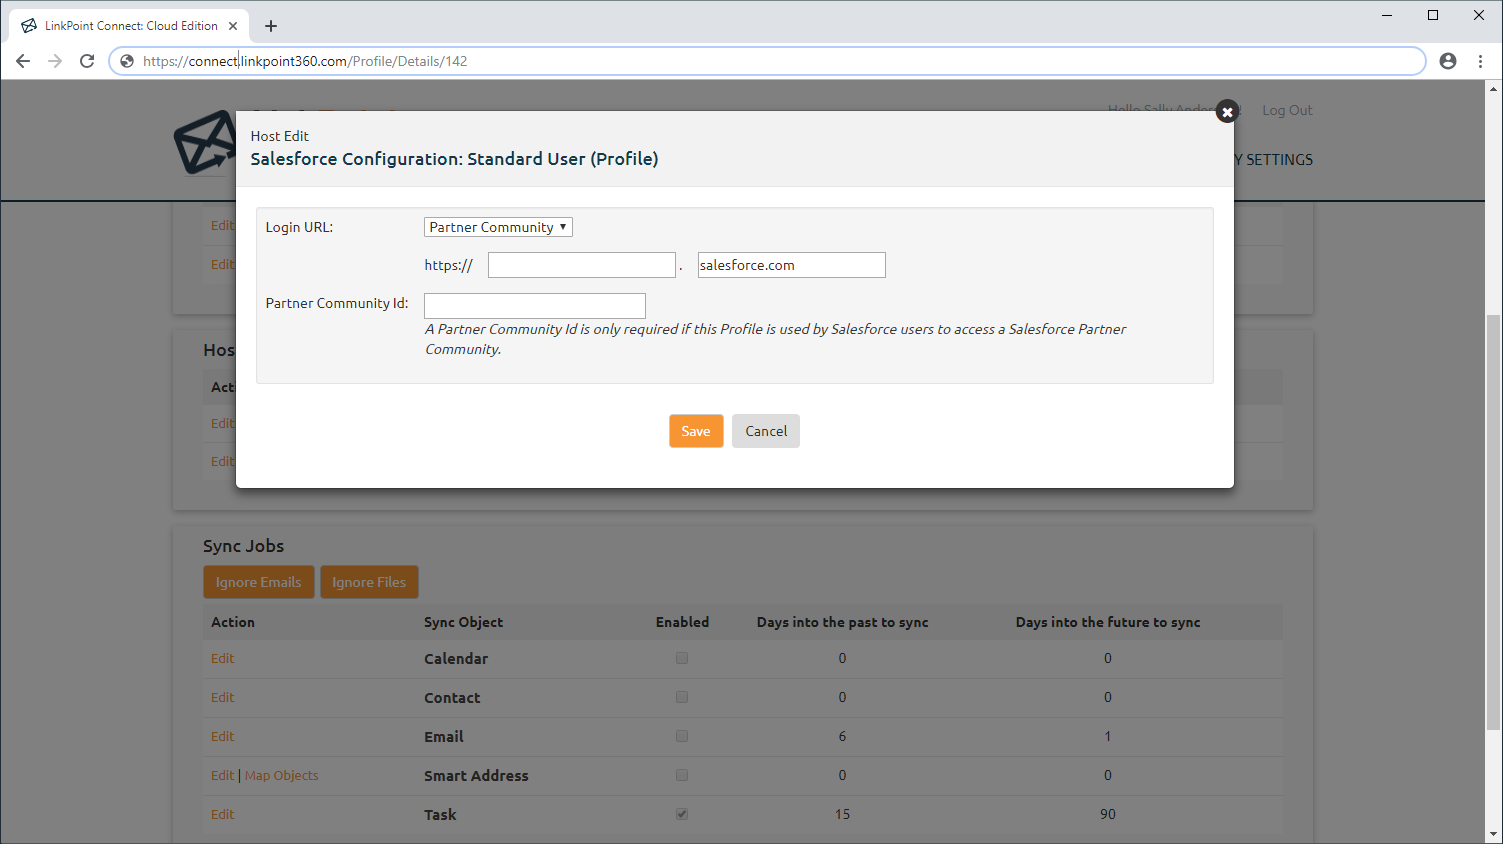Edit the Calendar sync job

coord(222,658)
